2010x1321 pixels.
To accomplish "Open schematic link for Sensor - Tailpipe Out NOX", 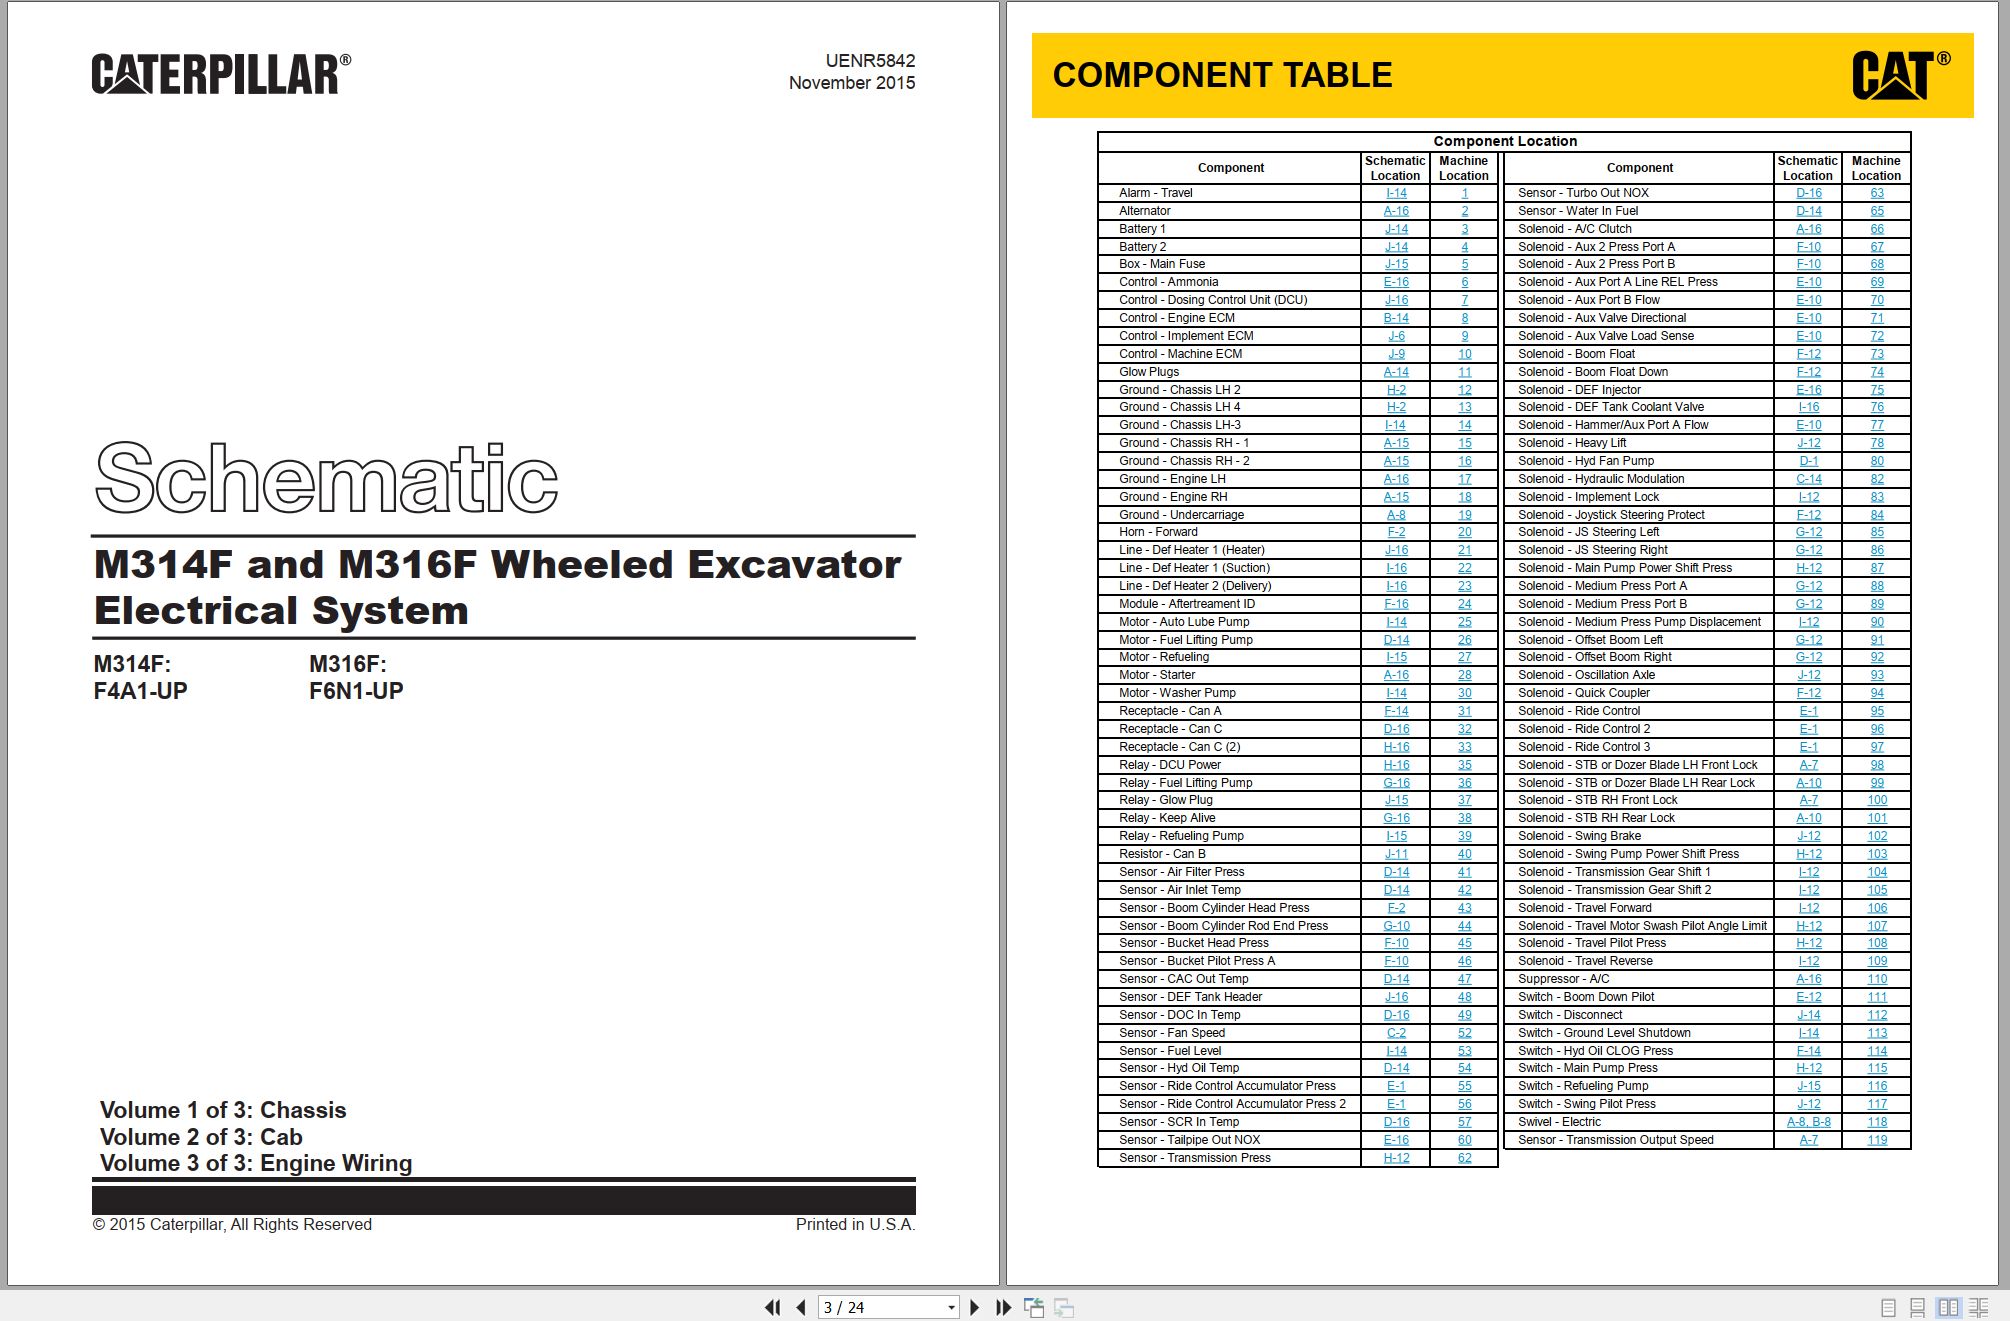I will (1396, 1140).
